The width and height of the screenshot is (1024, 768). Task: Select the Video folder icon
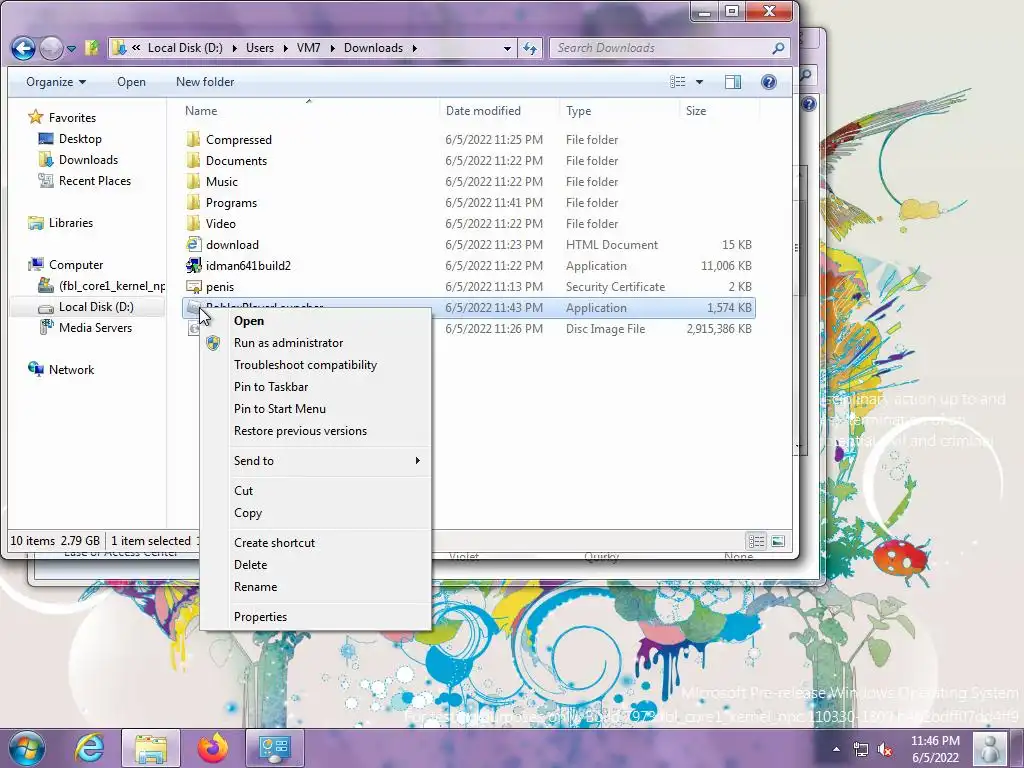tap(193, 223)
